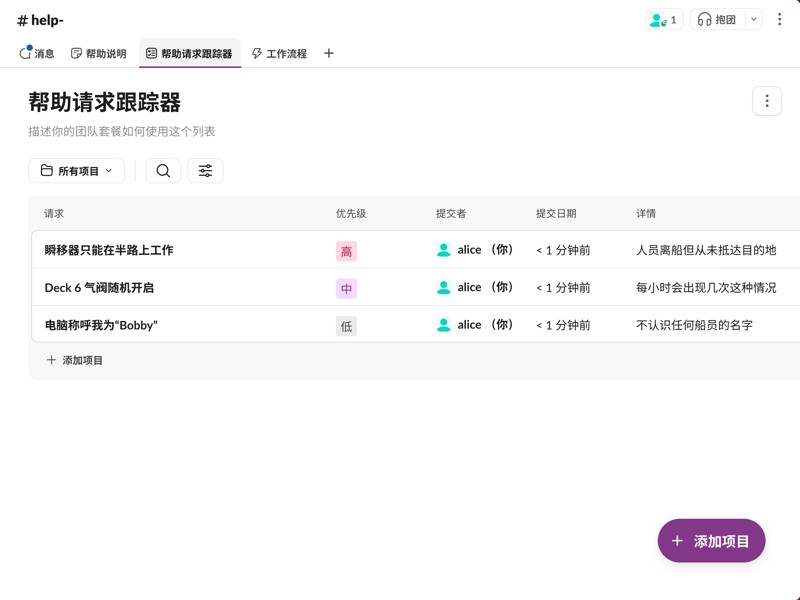Select the gray 低 priority tag on the Bobby row
Image resolution: width=800 pixels, height=600 pixels.
point(345,324)
